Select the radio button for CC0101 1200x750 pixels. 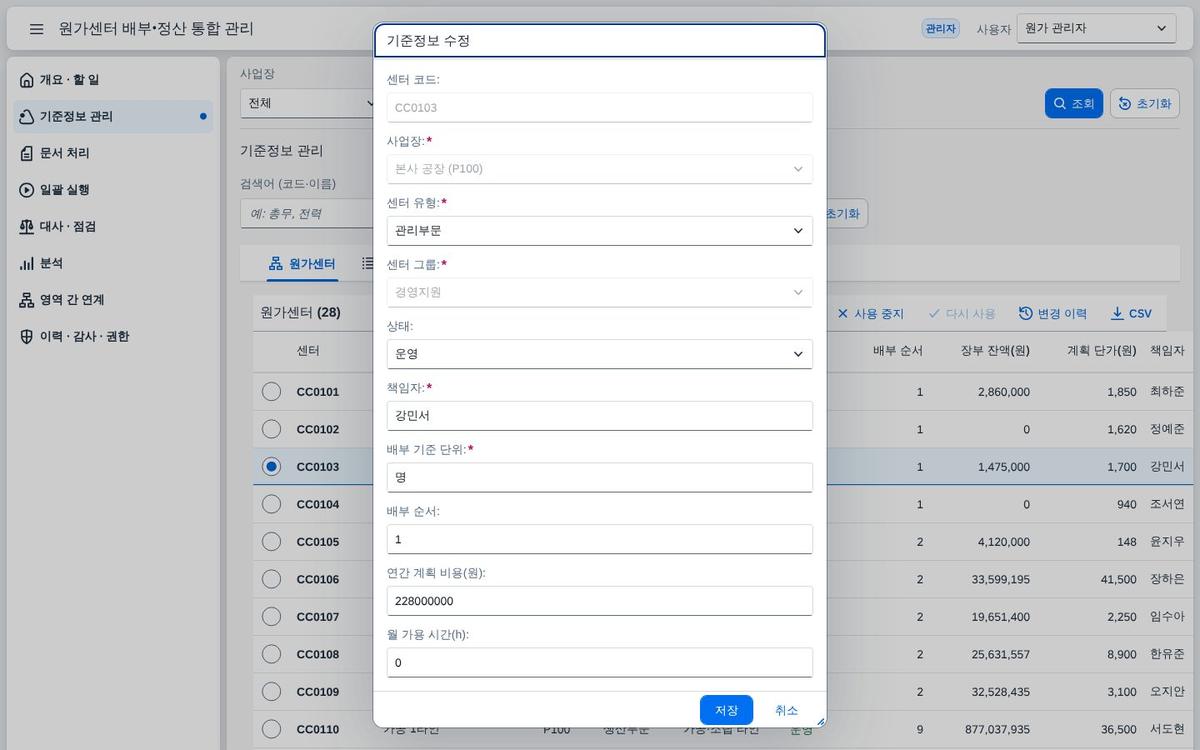click(x=271, y=391)
